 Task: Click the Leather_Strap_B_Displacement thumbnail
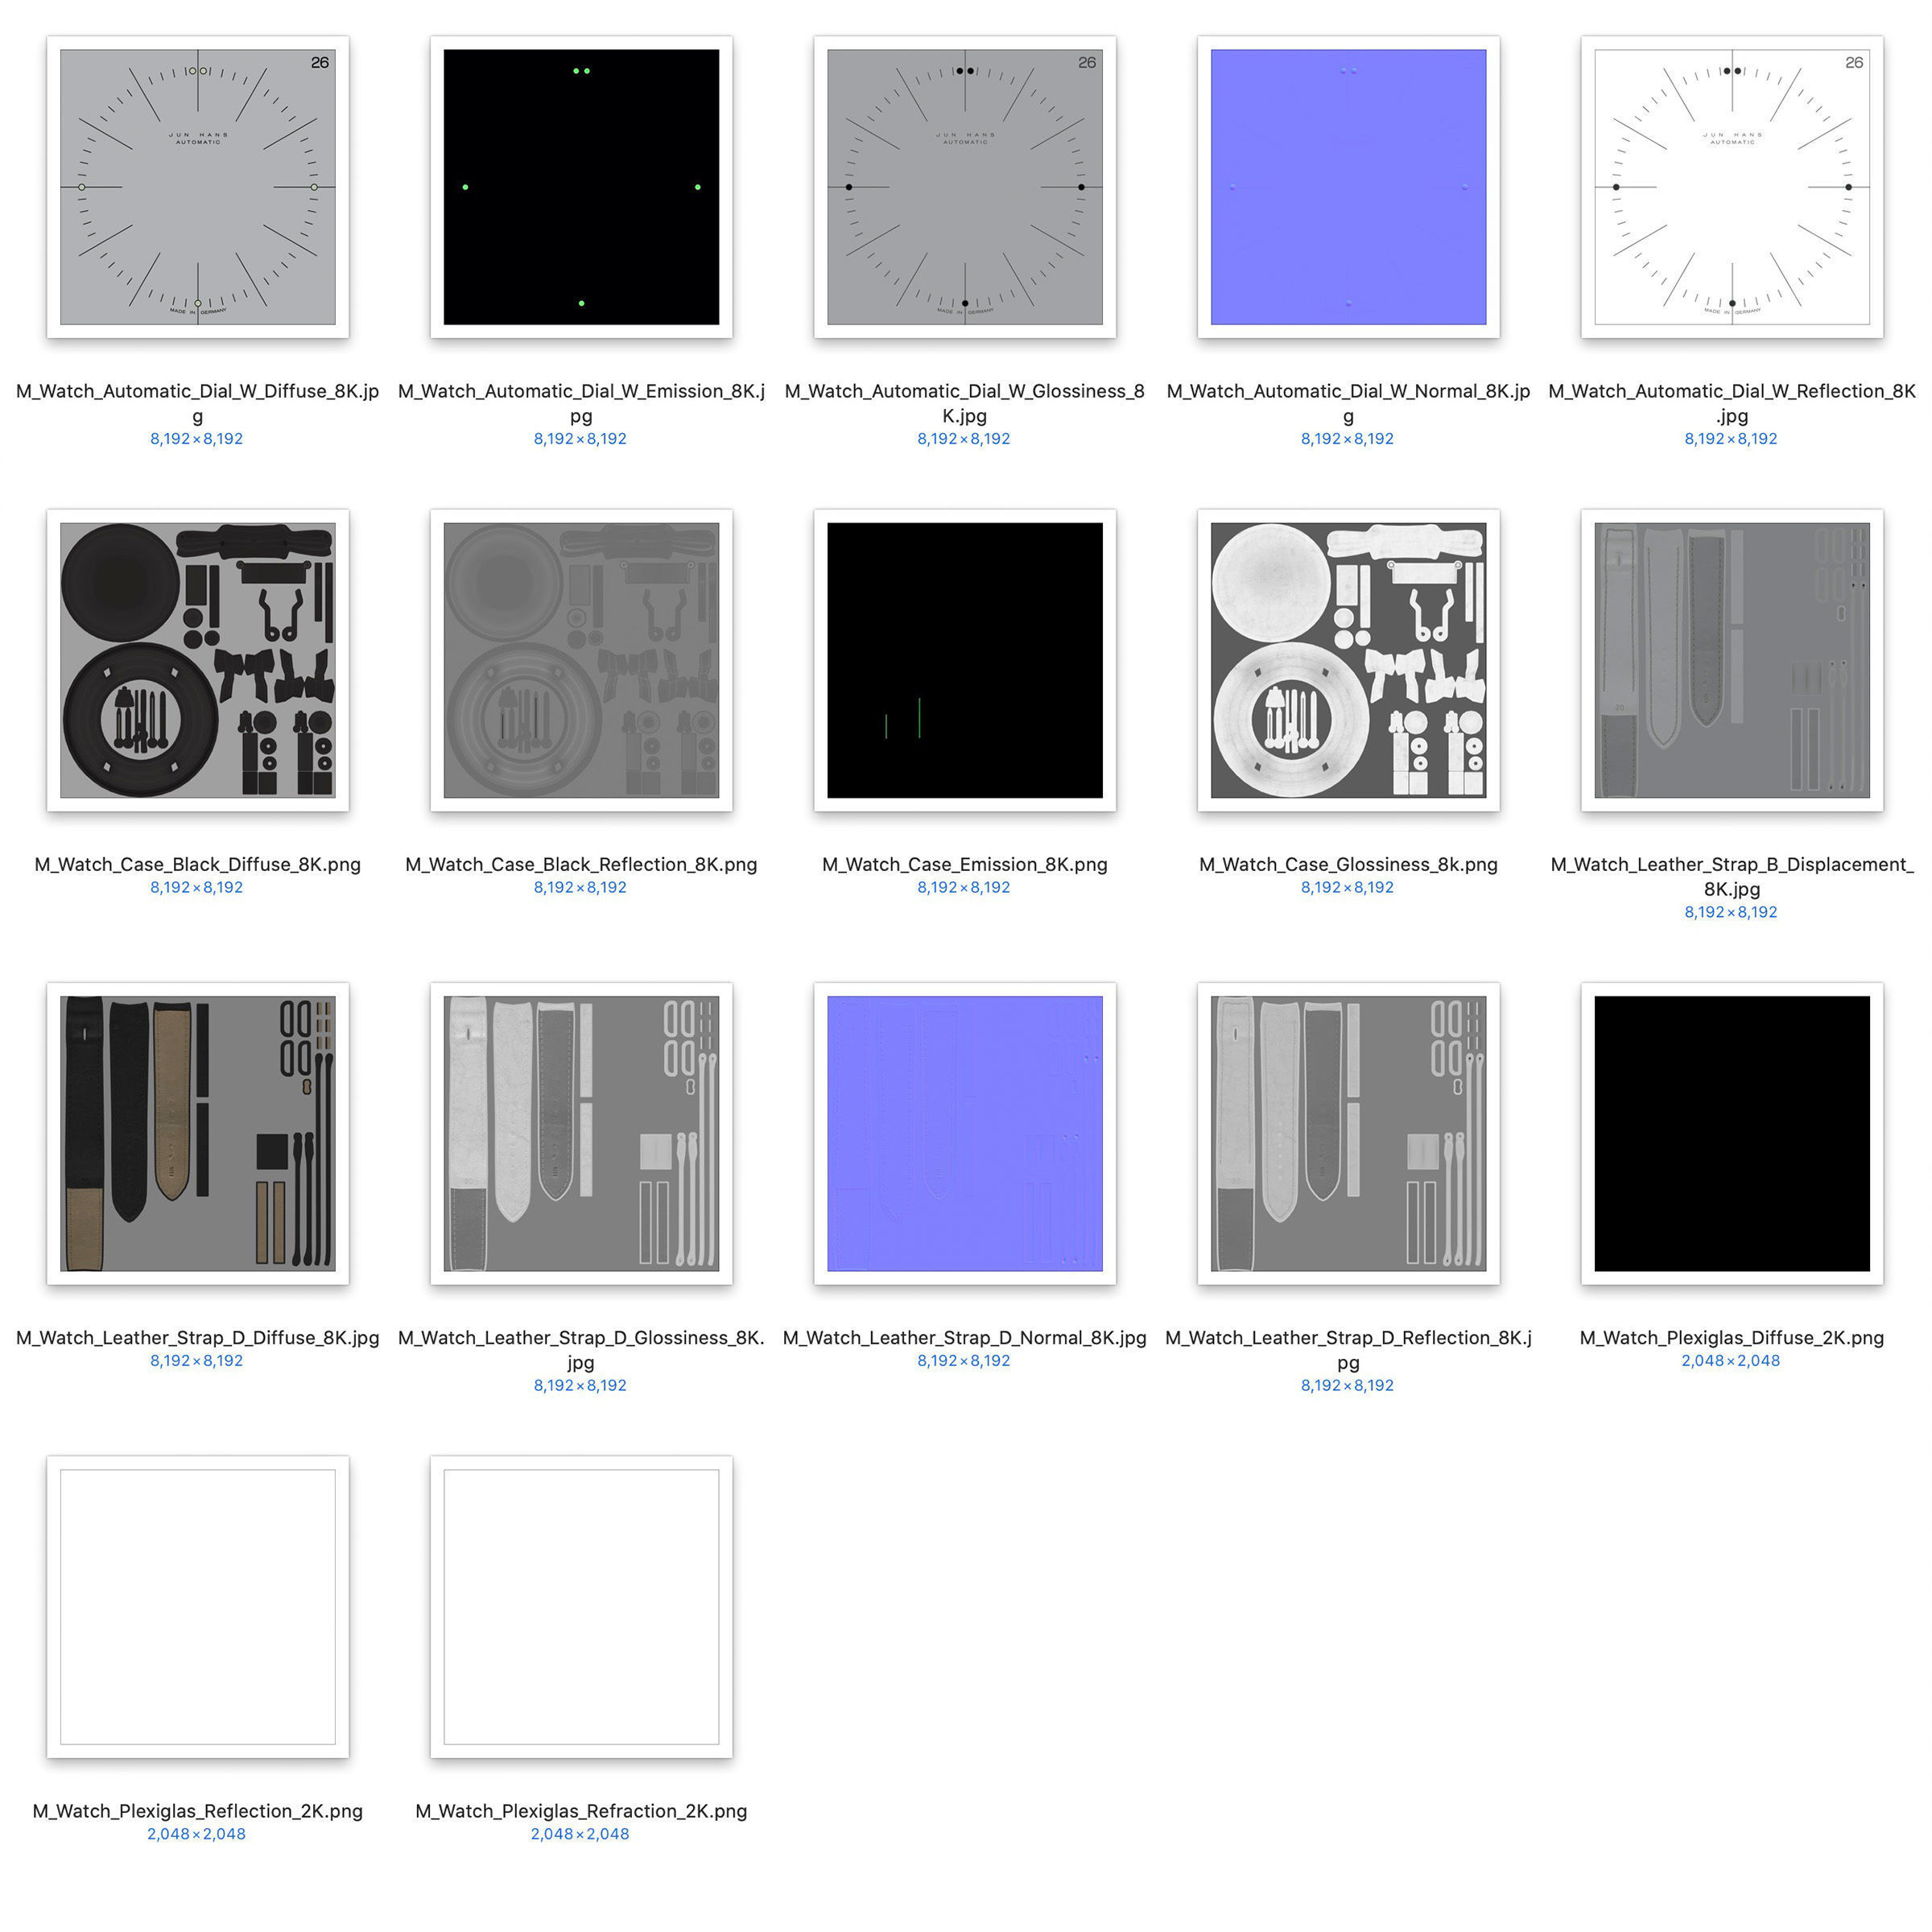(x=1731, y=660)
